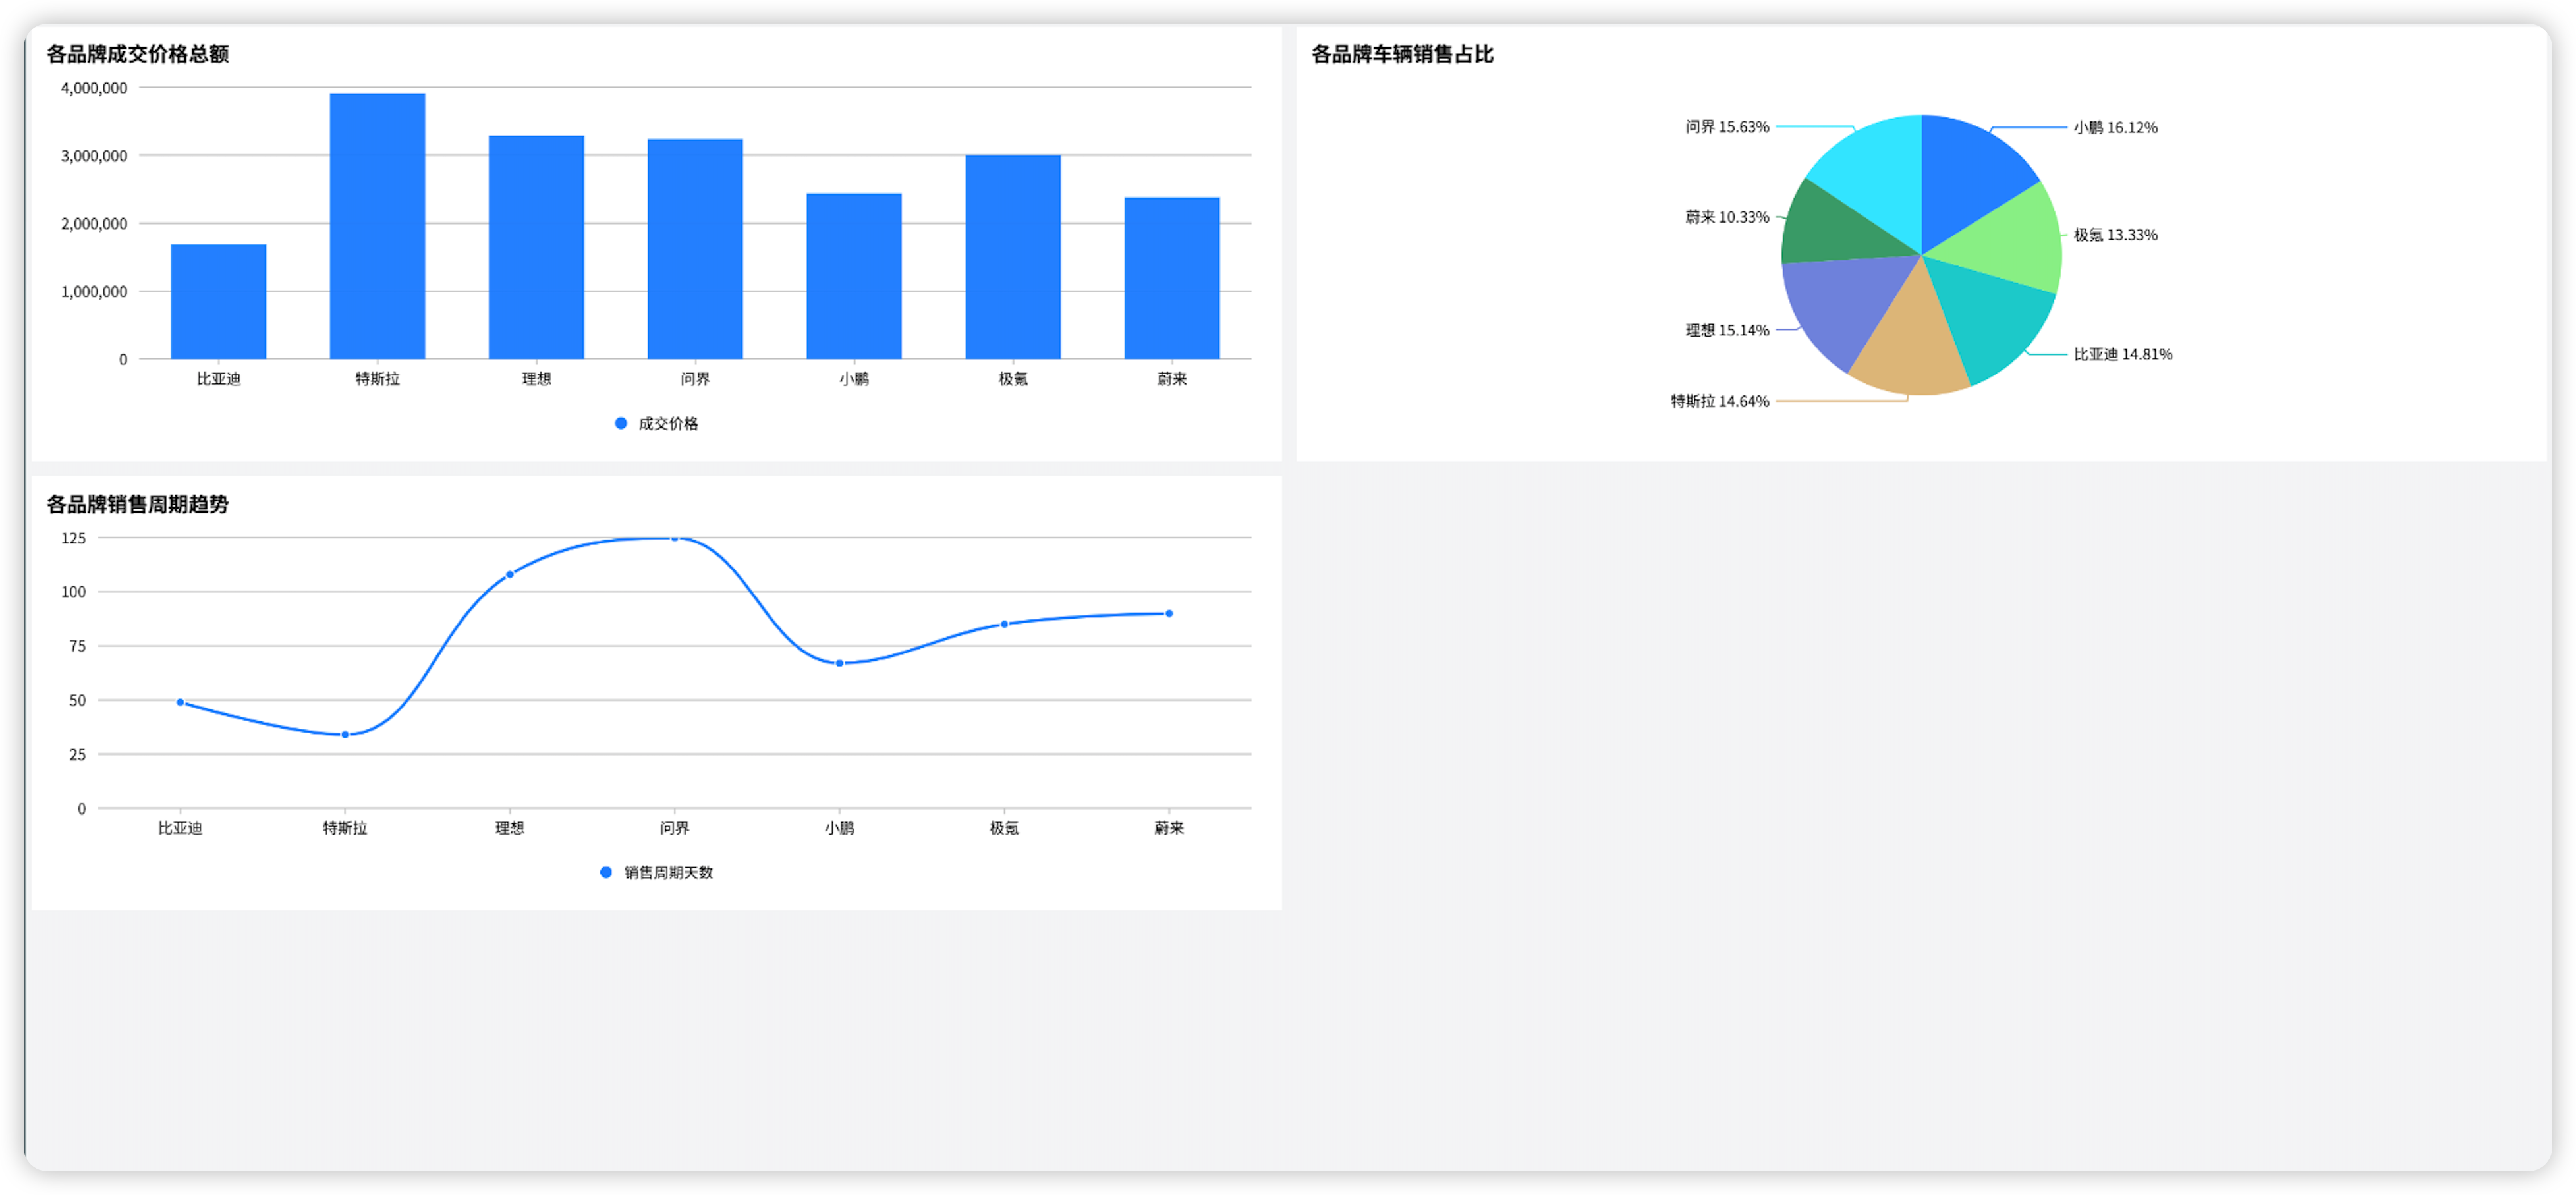Click the 极氪 13.33% pie label
Screen dimensions: 2576x1195
2115,235
